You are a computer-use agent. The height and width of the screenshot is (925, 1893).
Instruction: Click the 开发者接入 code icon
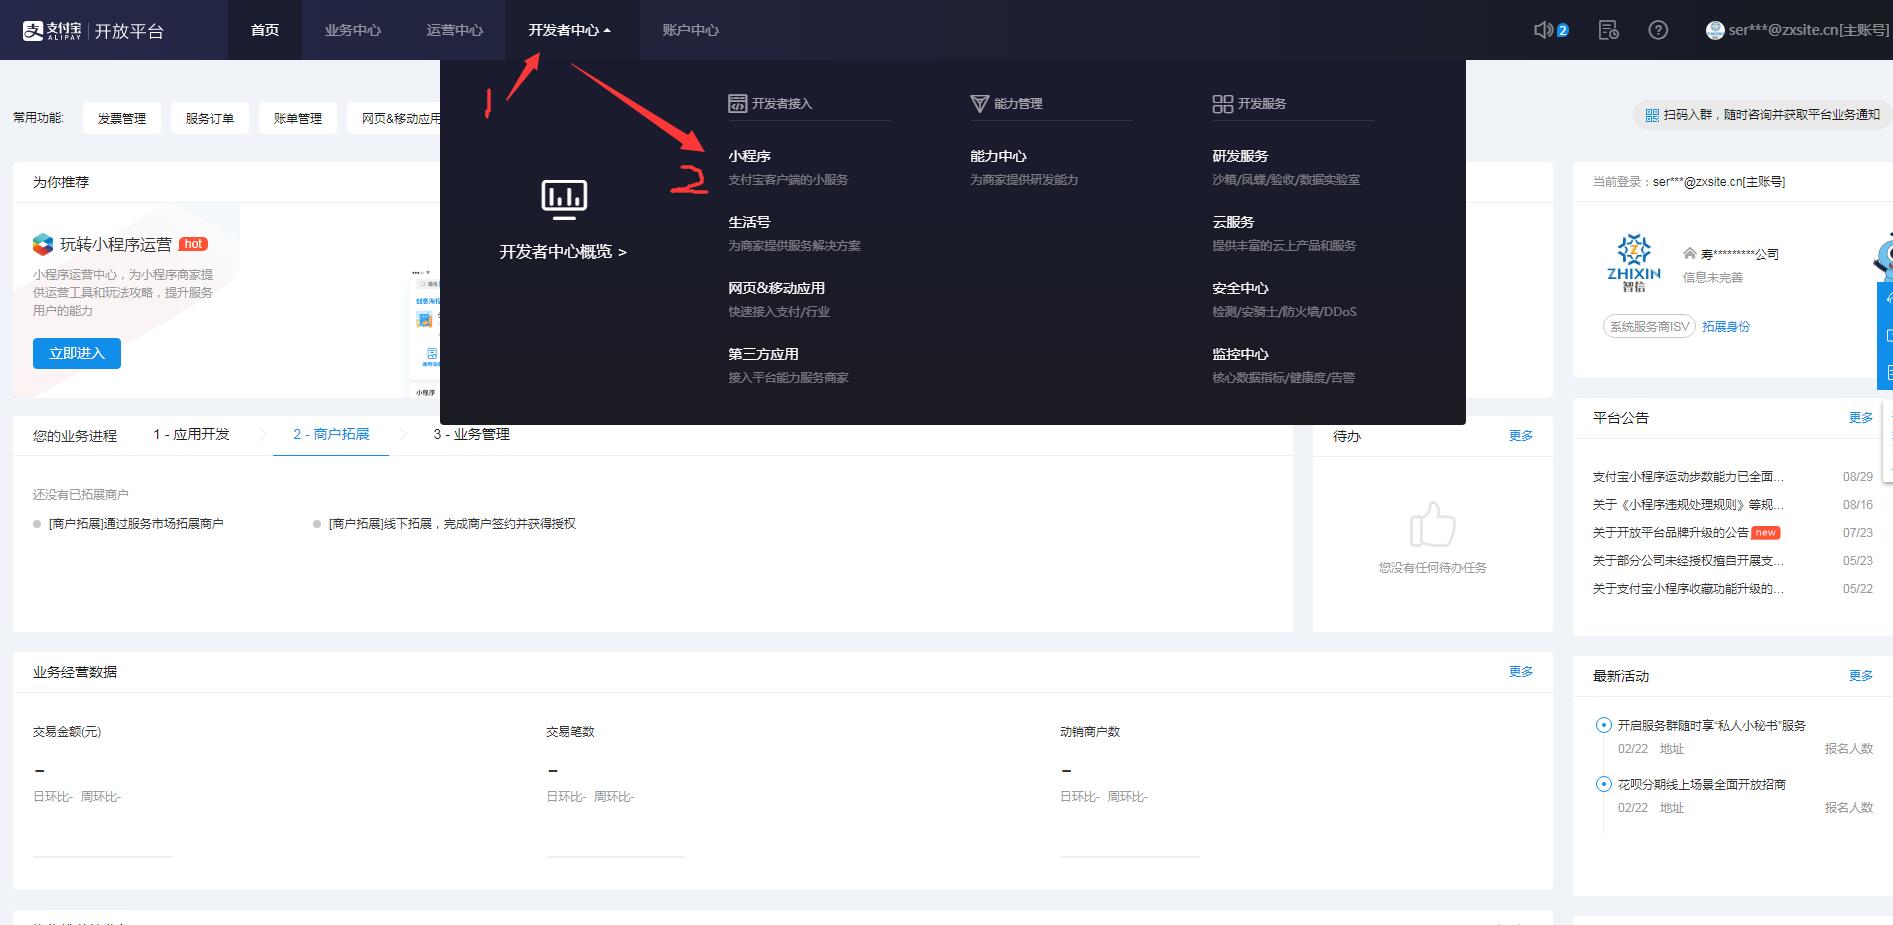click(x=737, y=103)
